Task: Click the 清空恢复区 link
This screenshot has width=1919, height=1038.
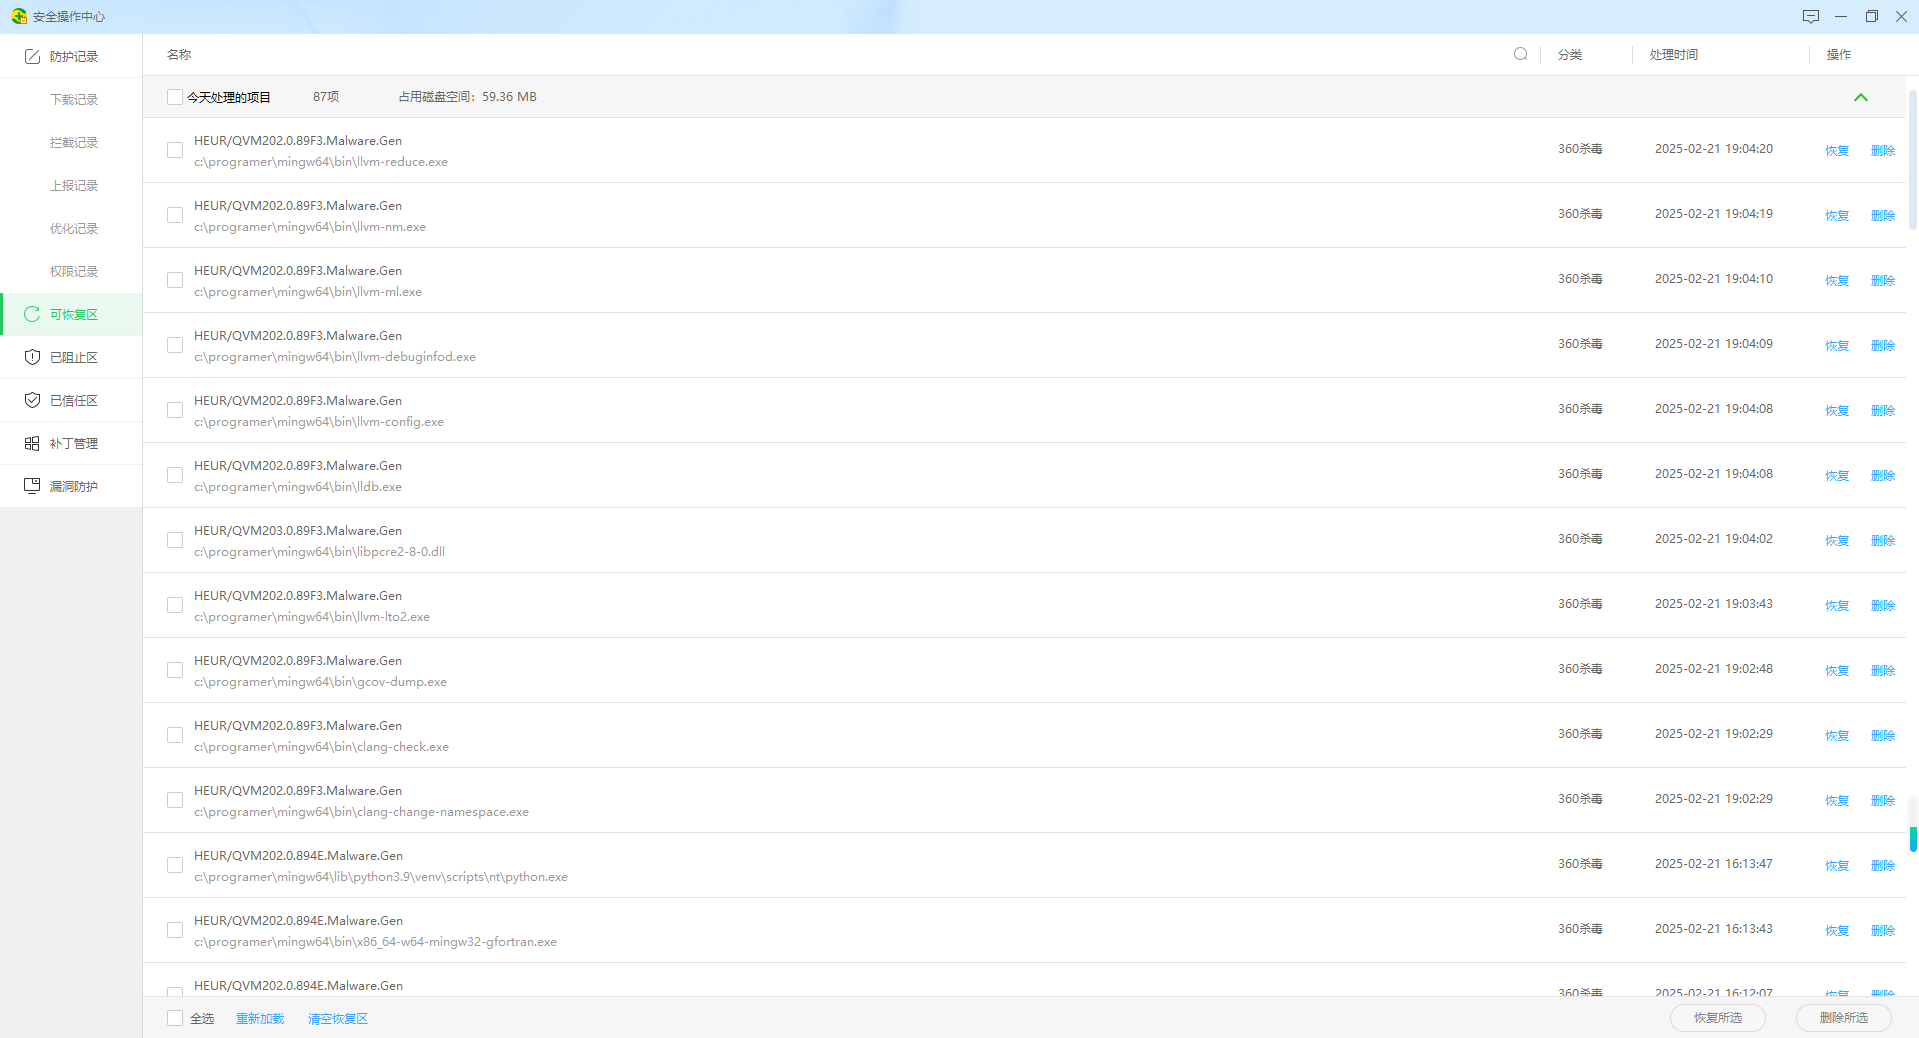Action: (x=337, y=1018)
